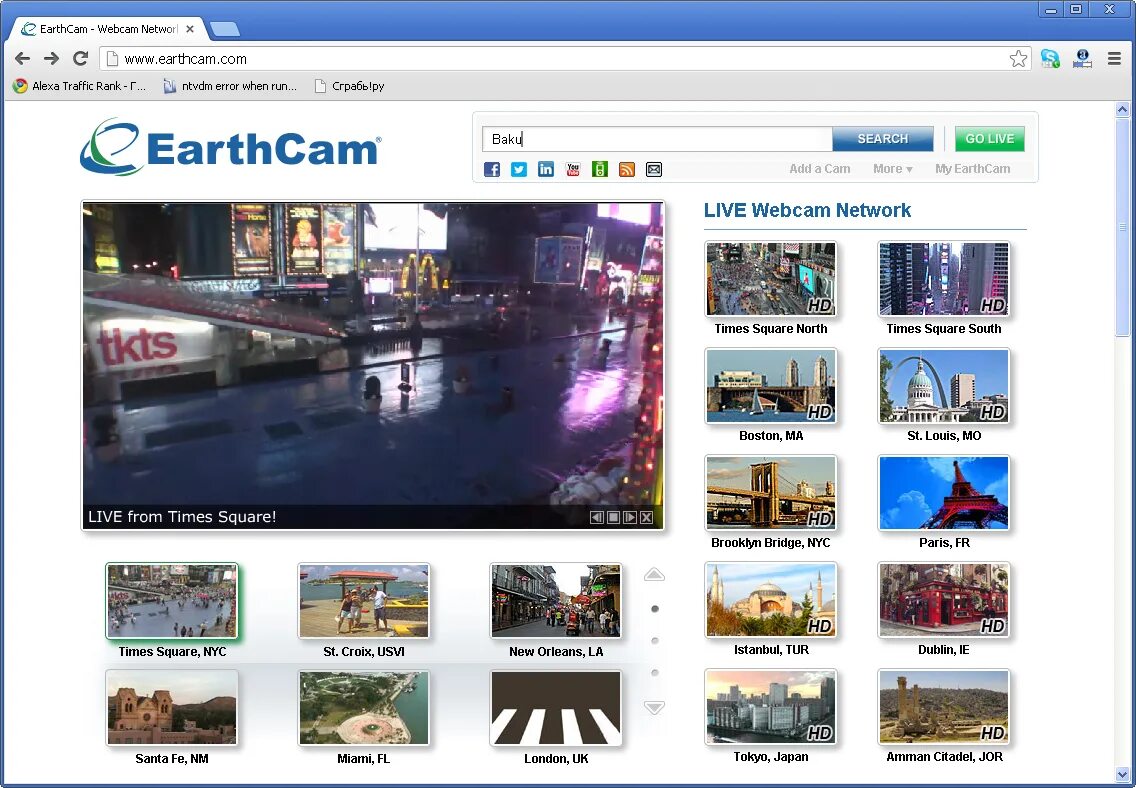Open the Add a Cam link
1136x788 pixels.
tap(819, 169)
